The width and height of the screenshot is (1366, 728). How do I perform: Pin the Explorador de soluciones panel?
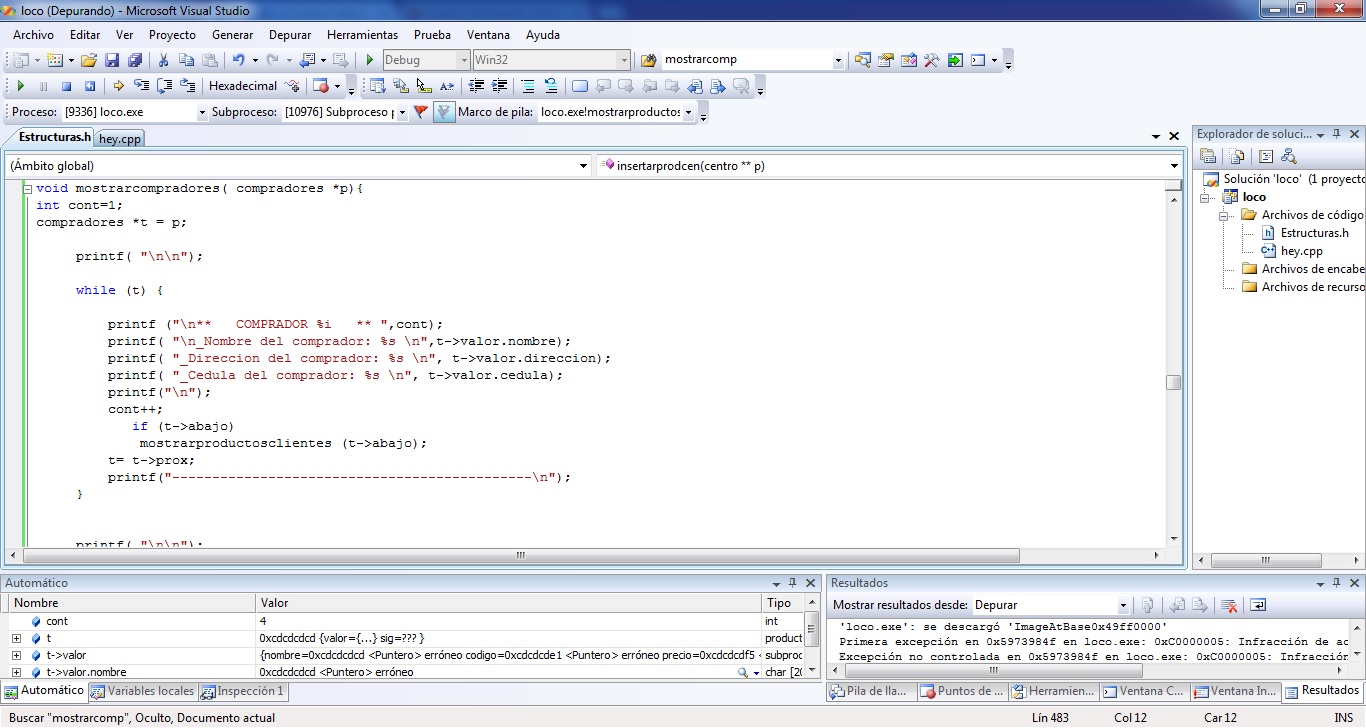[1337, 134]
